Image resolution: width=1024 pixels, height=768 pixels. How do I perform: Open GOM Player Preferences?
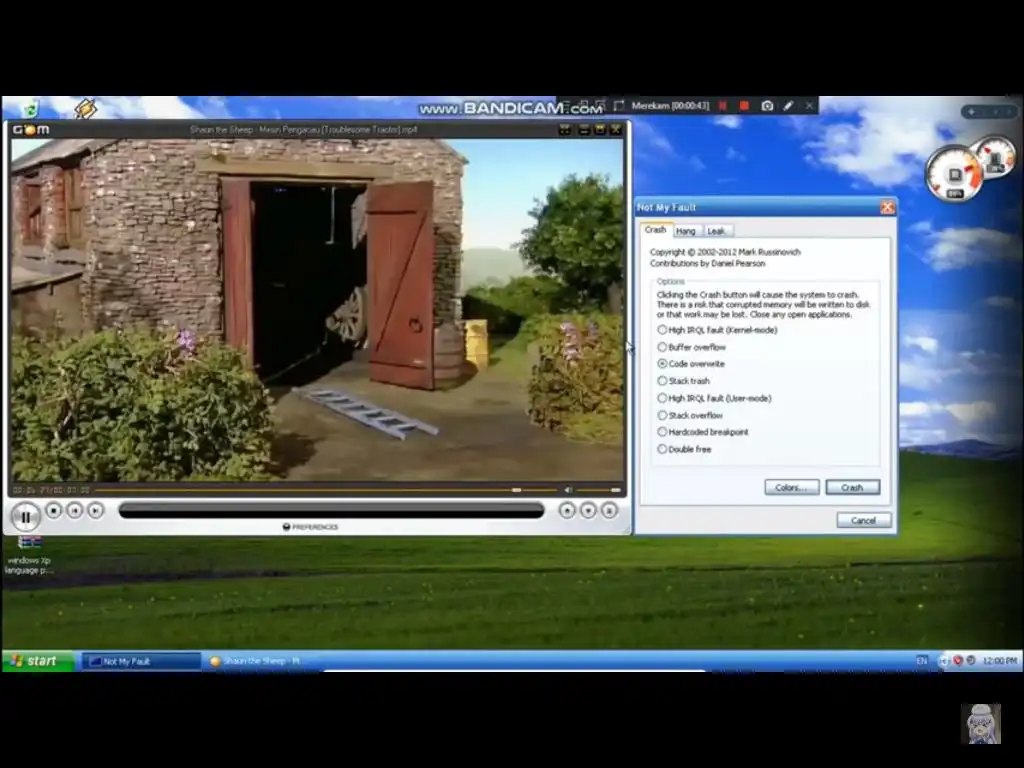[x=310, y=527]
